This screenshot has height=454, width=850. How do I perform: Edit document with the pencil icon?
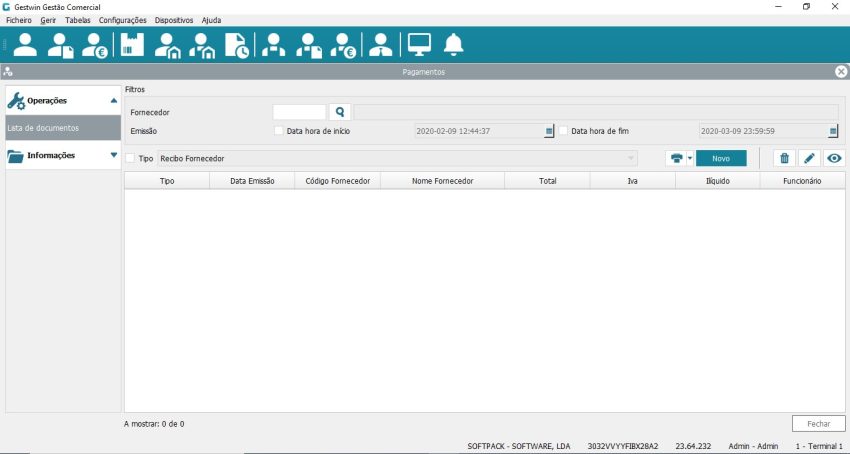(810, 158)
